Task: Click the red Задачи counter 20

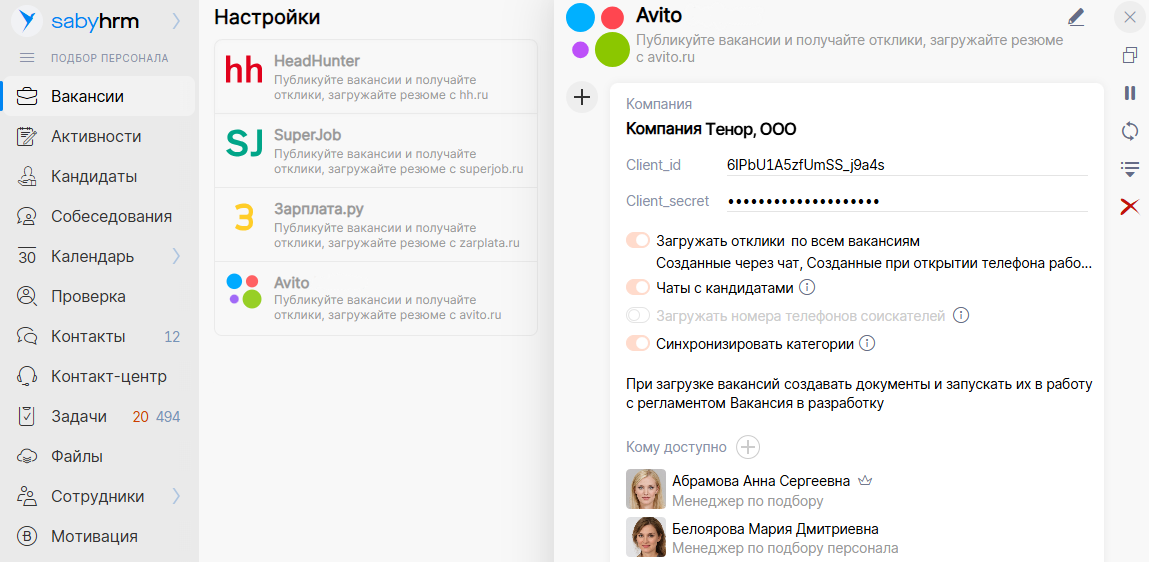Action: [141, 417]
